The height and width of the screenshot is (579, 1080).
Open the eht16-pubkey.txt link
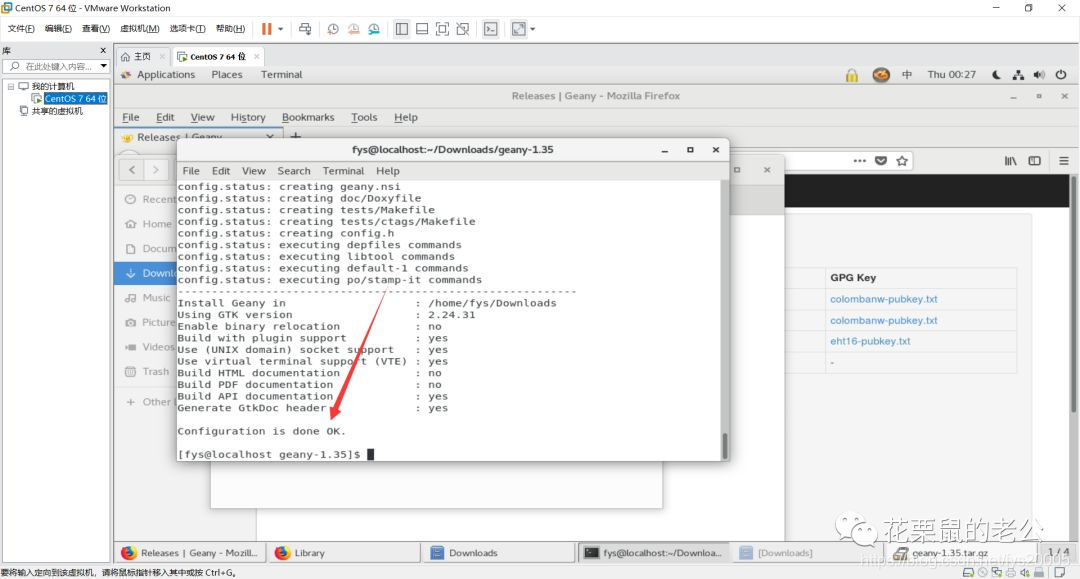pos(870,341)
